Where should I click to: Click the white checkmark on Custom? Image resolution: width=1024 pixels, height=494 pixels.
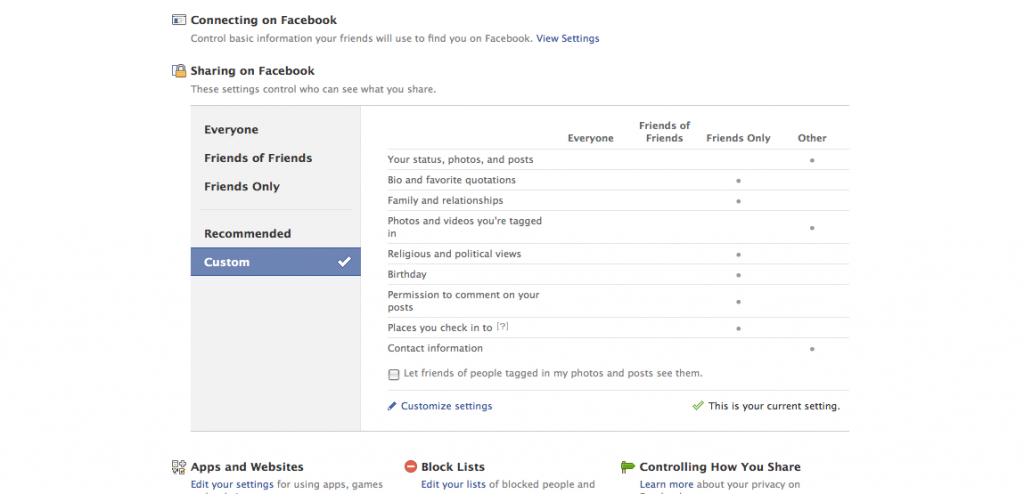(344, 262)
